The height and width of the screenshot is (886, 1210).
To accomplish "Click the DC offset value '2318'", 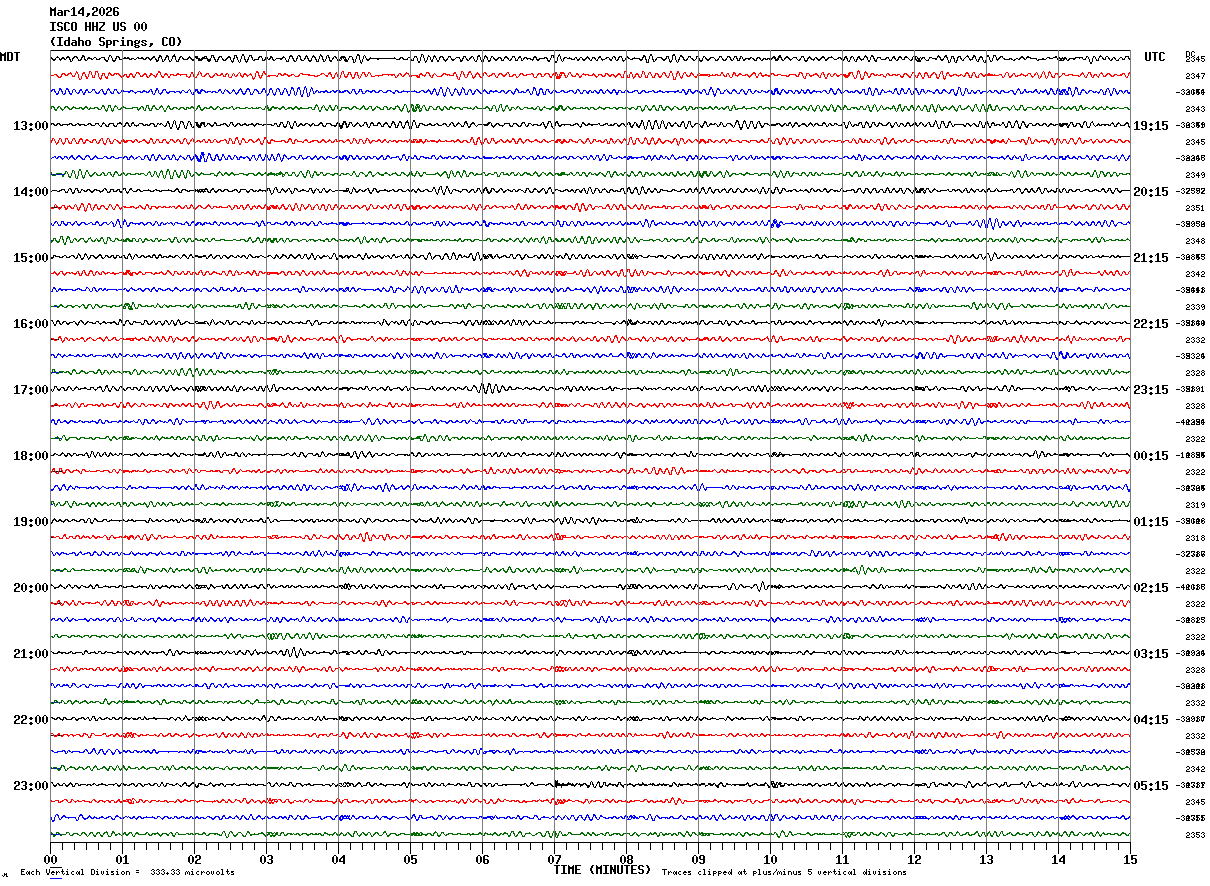I will click(1194, 538).
